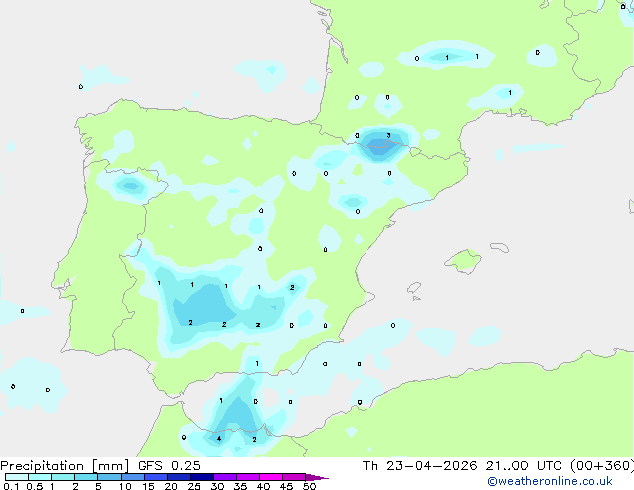
Task: Pick the 0.5–1 mm legend swatch
Action: 40,477
